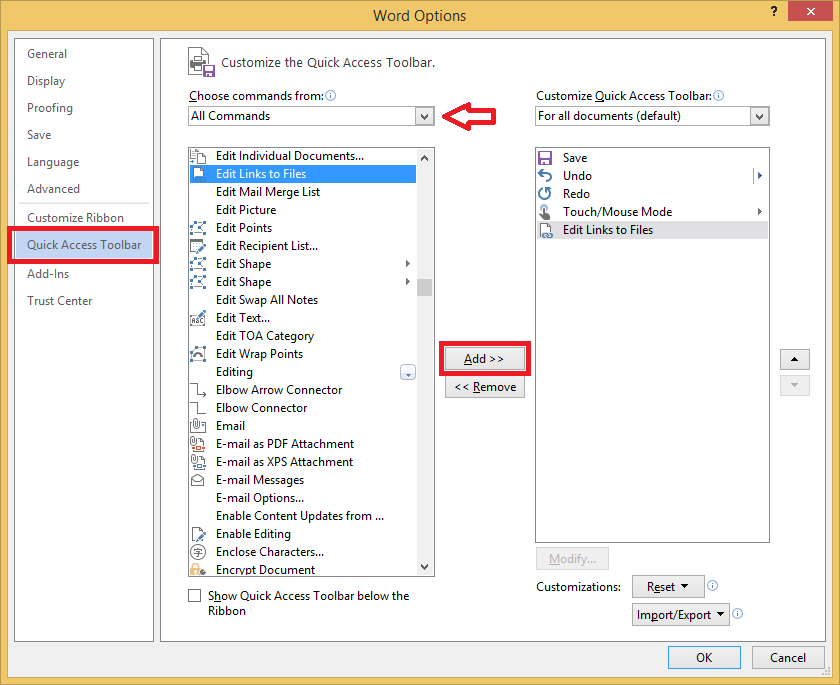Open Help via the question mark icon
The image size is (840, 685).
pos(774,11)
